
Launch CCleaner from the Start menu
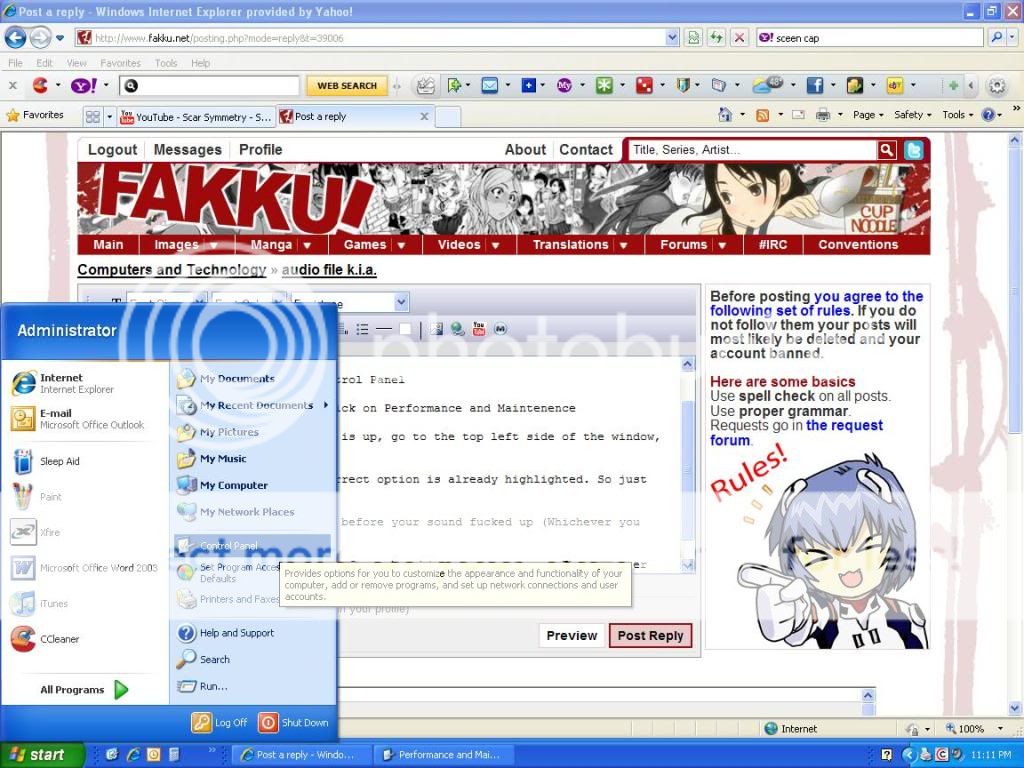coord(60,639)
